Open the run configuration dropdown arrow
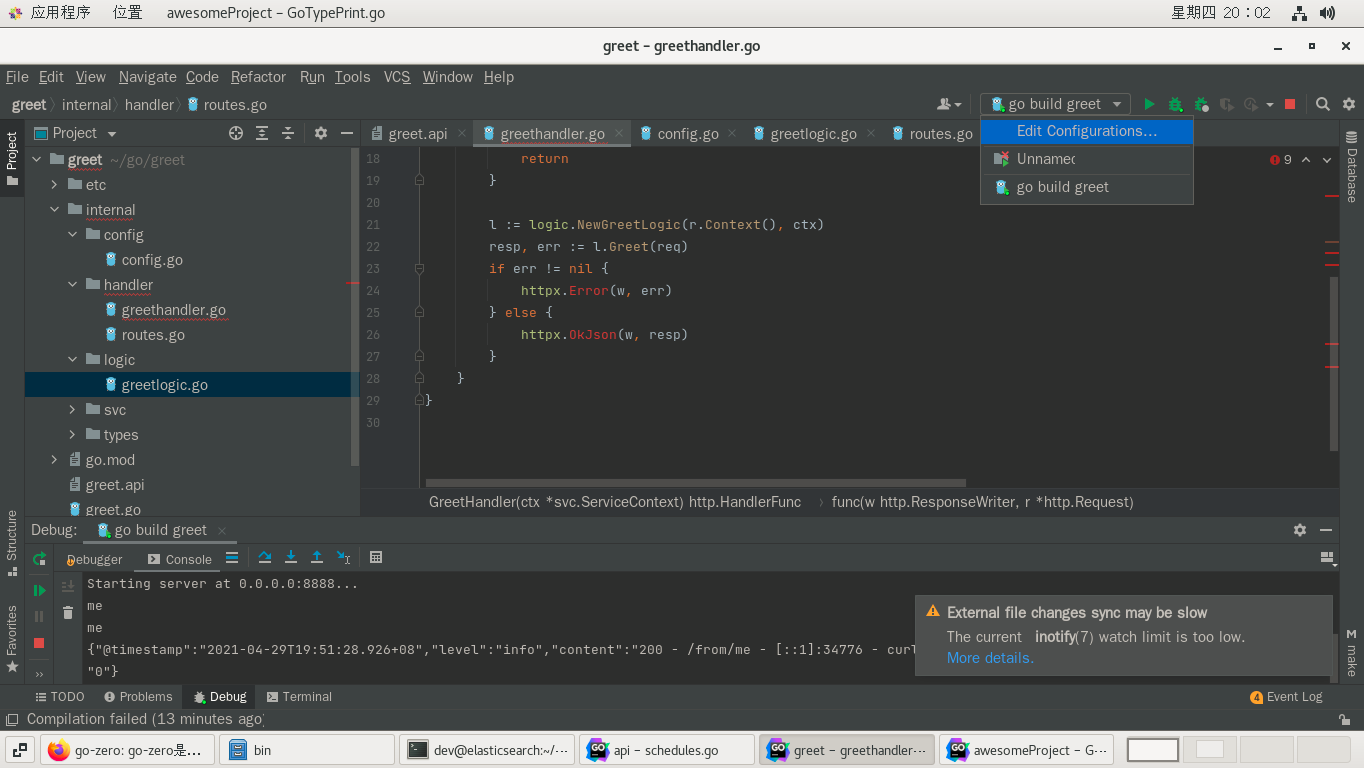 (x=1117, y=104)
